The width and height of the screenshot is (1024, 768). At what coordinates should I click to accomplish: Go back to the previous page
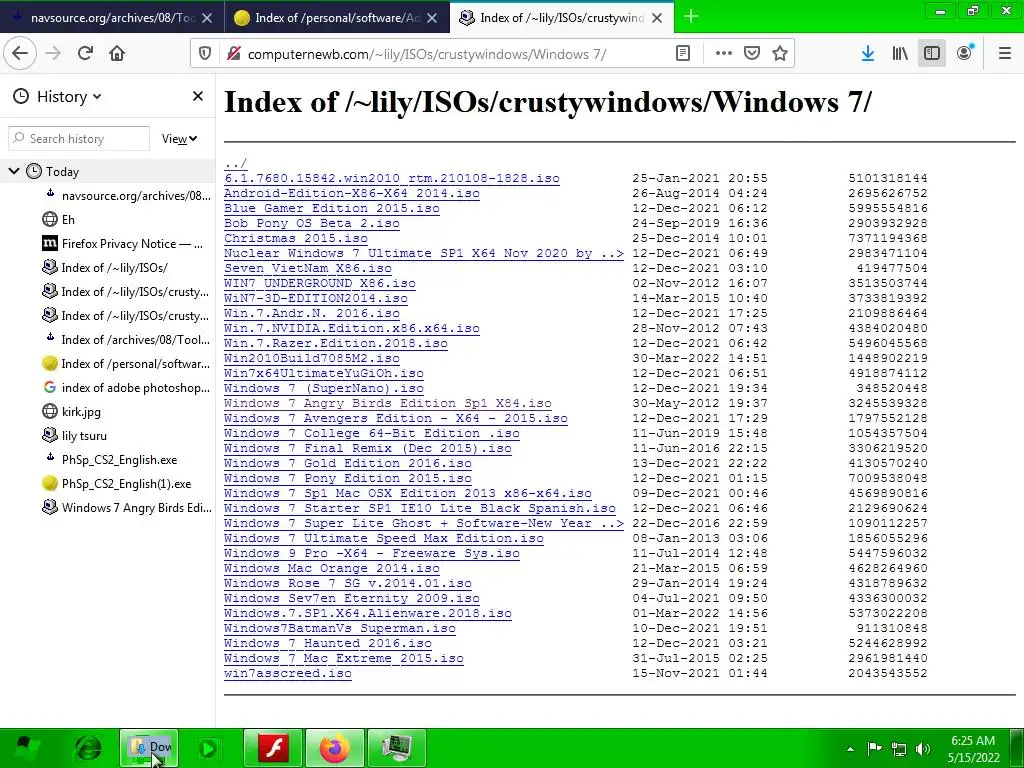20,54
